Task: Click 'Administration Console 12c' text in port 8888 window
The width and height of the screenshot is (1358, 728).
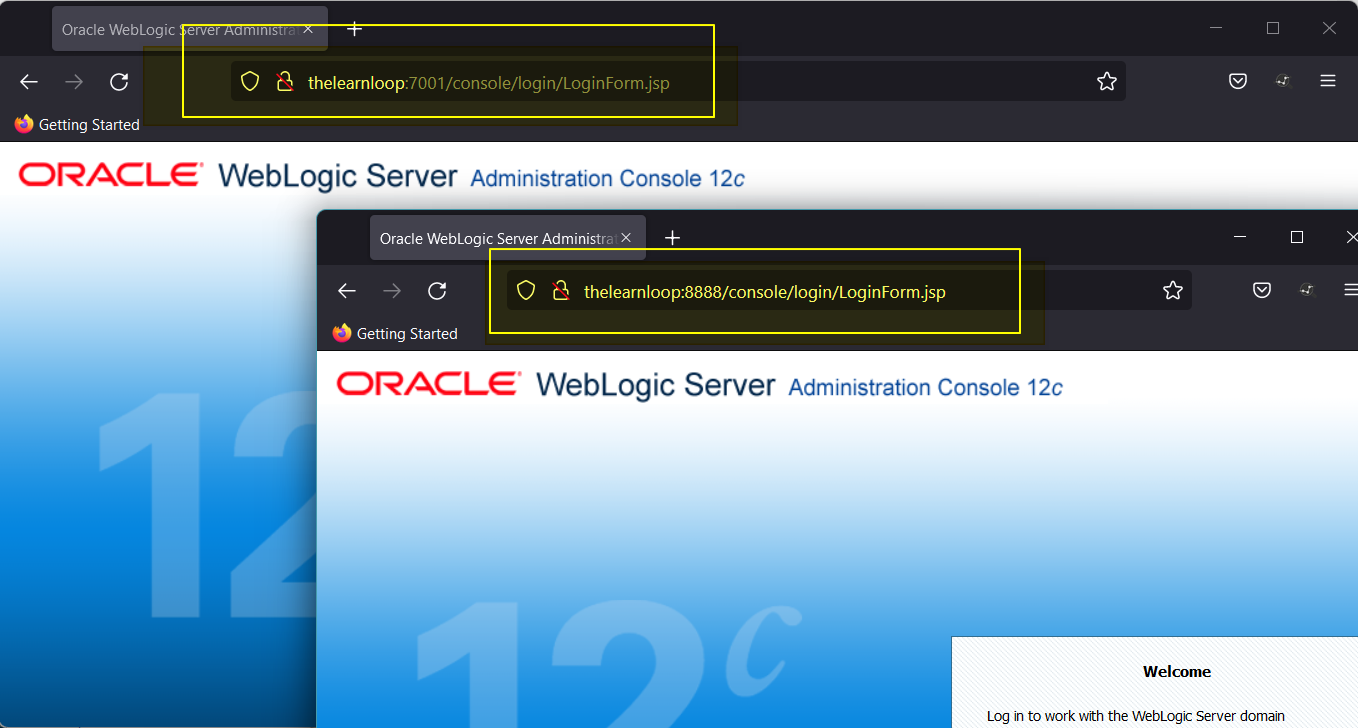Action: pos(925,387)
